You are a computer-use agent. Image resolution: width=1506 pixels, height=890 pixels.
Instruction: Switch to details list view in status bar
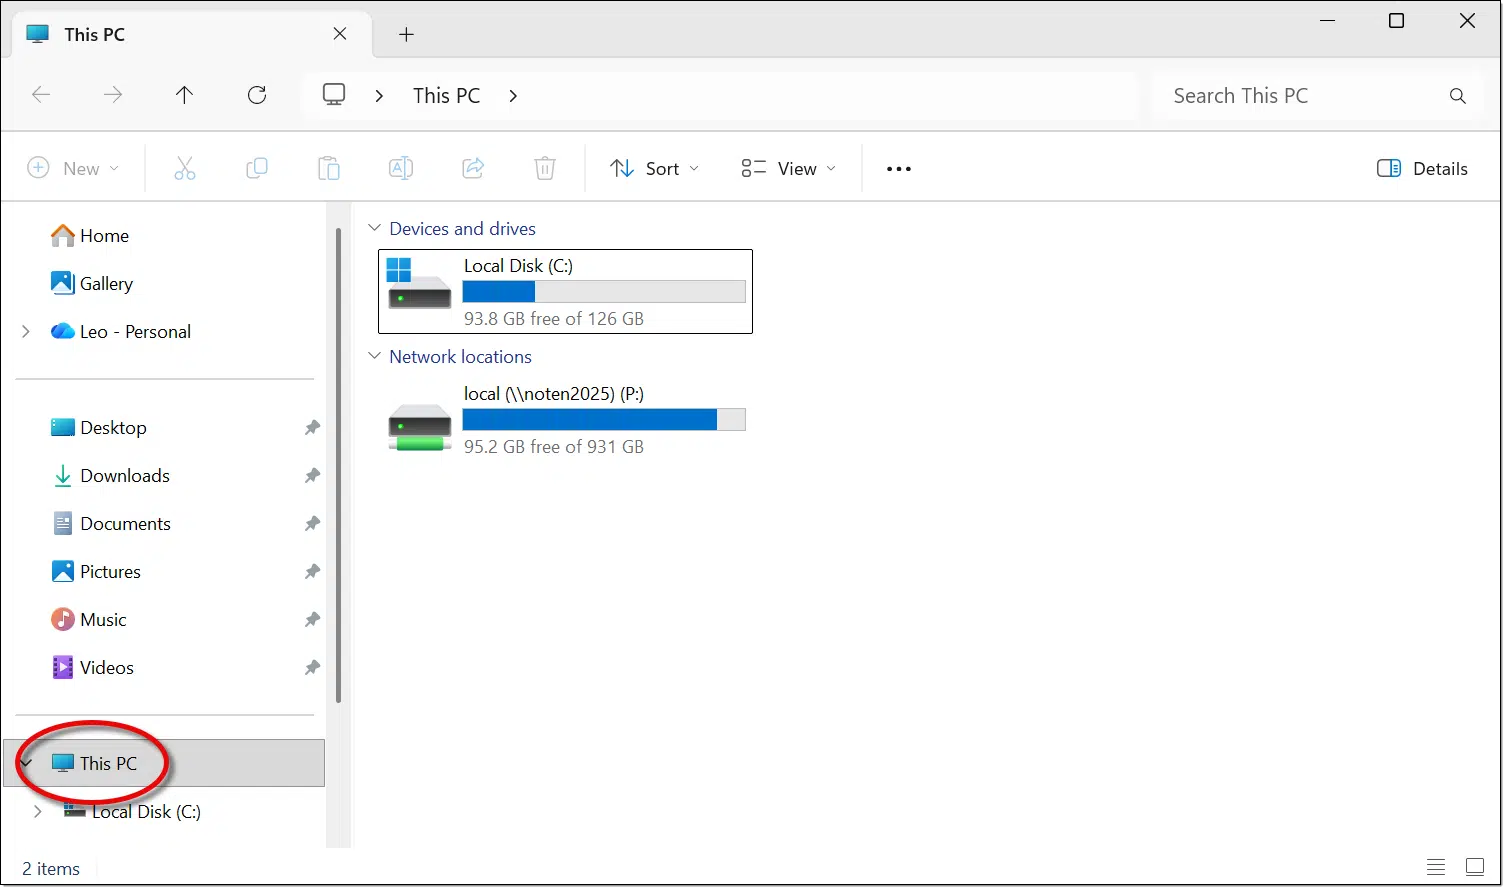click(1436, 867)
